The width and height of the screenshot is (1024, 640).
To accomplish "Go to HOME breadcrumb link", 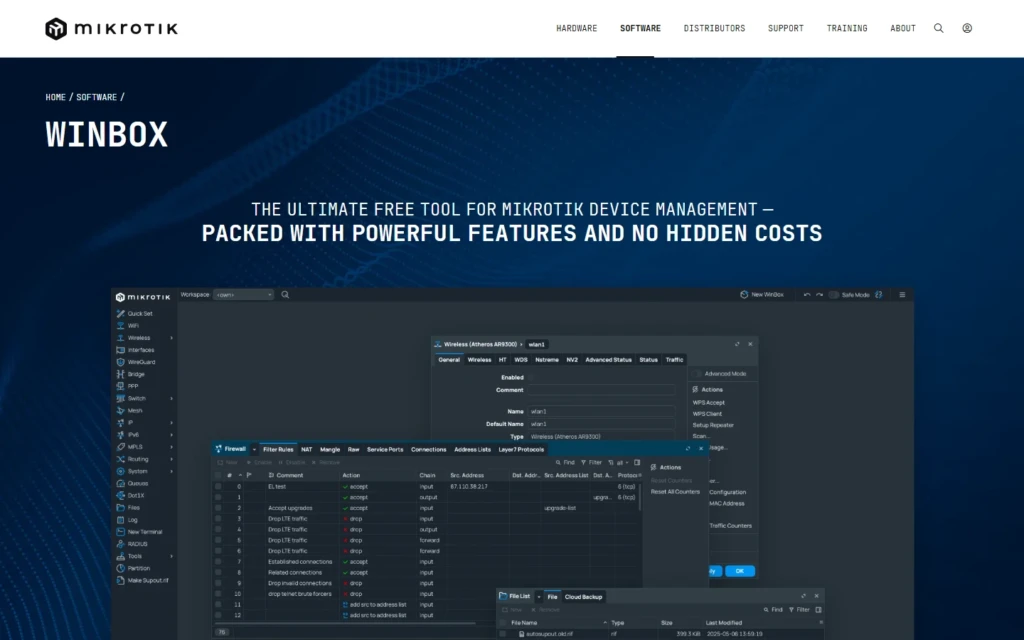I will point(56,97).
